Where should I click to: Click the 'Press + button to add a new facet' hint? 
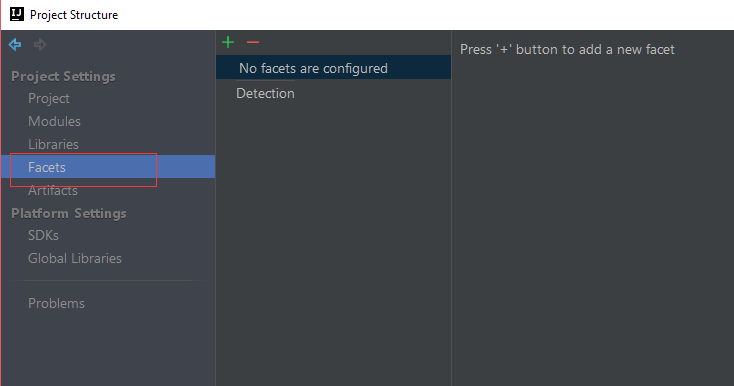[x=567, y=49]
